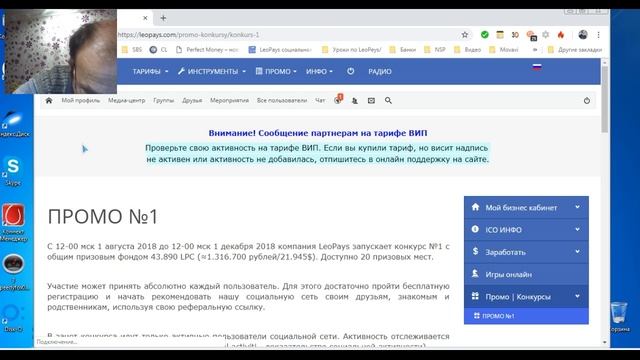
Task: Expand the ICO ИНФО sidebar item
Action: click(x=526, y=230)
